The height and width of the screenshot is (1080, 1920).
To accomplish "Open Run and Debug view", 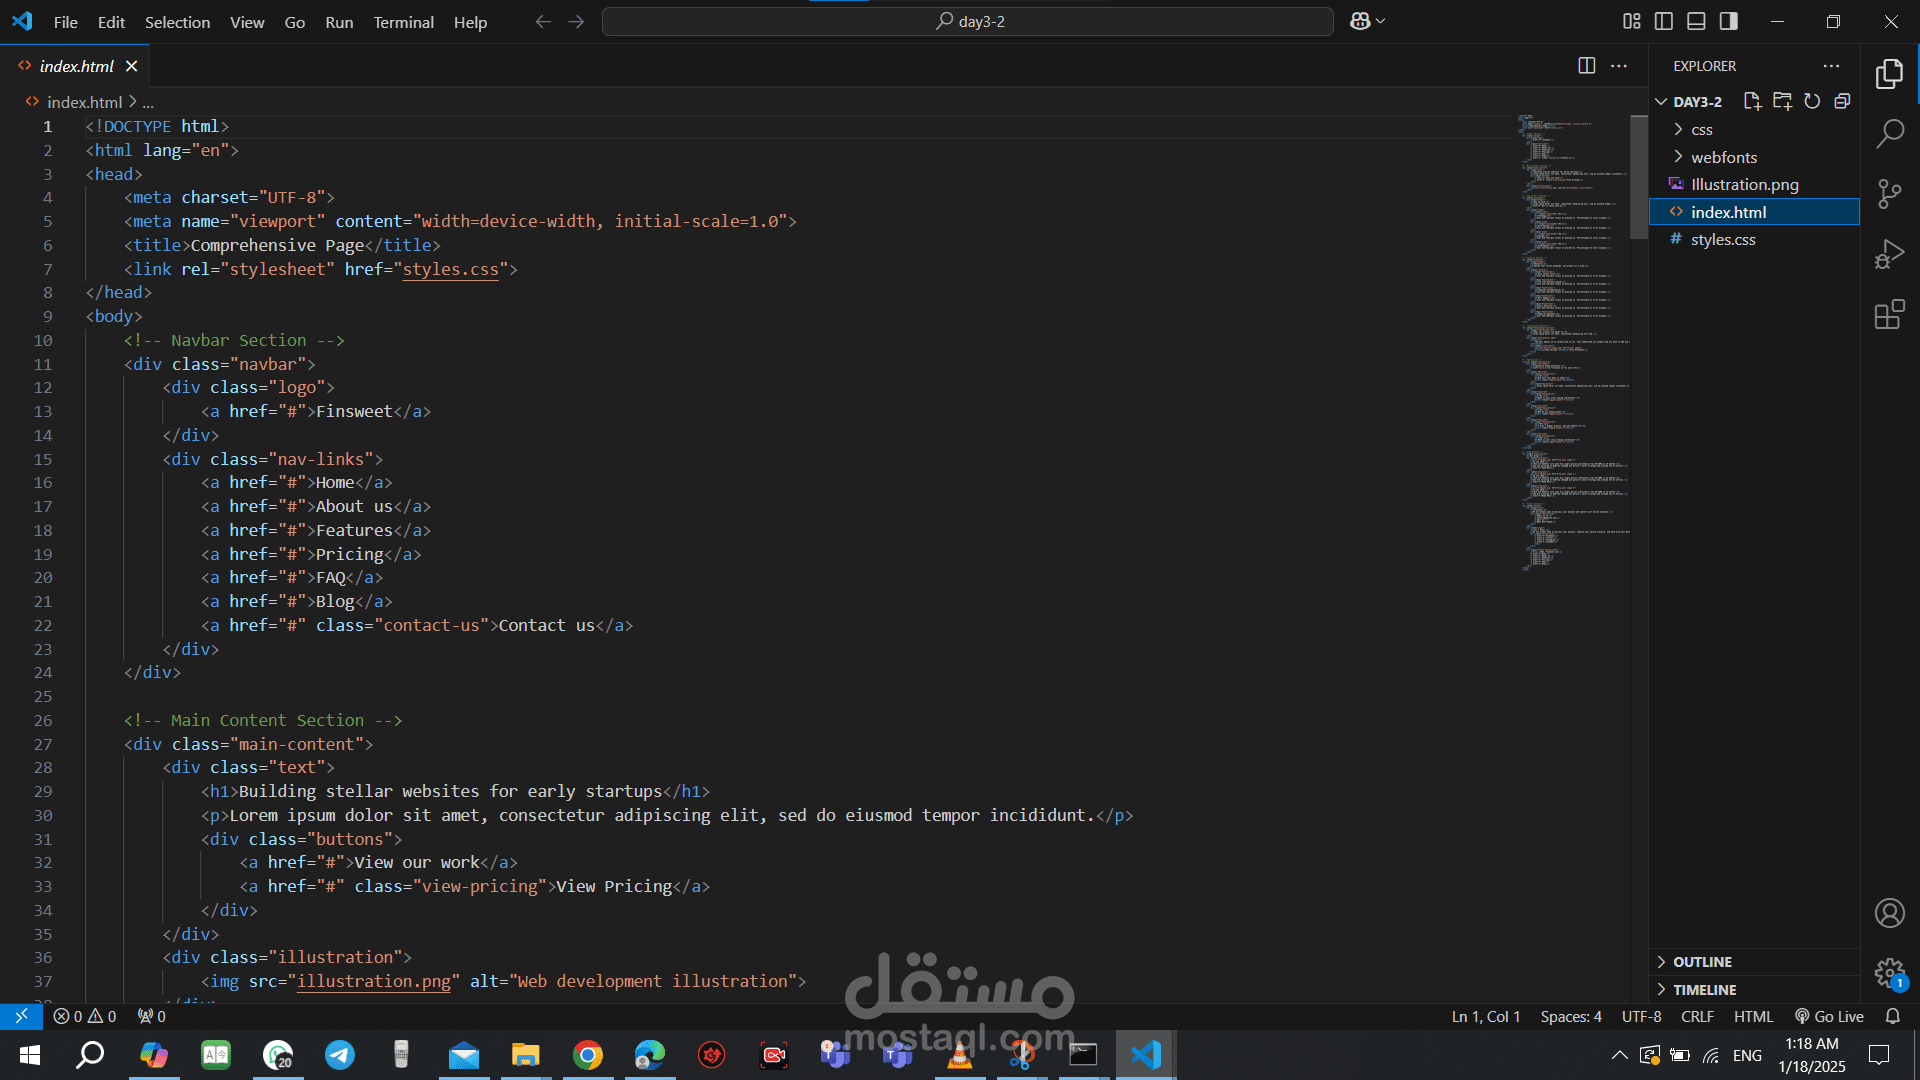I will [x=1889, y=254].
